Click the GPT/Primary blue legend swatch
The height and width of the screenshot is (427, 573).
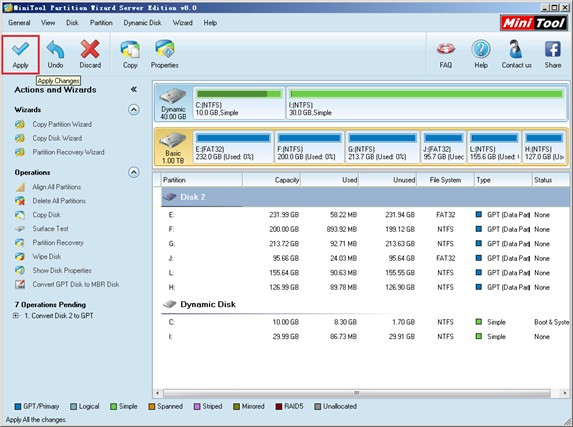18,407
